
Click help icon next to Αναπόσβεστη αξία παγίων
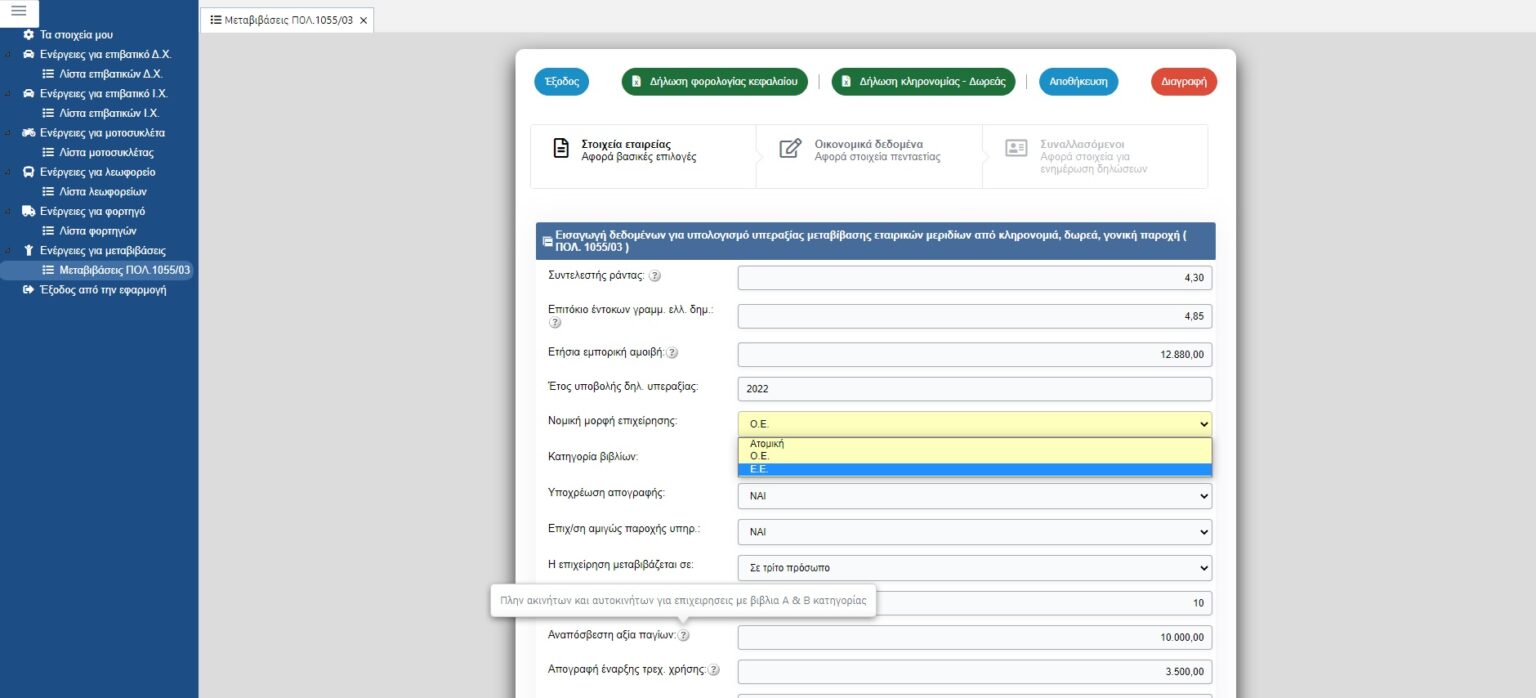(x=683, y=636)
